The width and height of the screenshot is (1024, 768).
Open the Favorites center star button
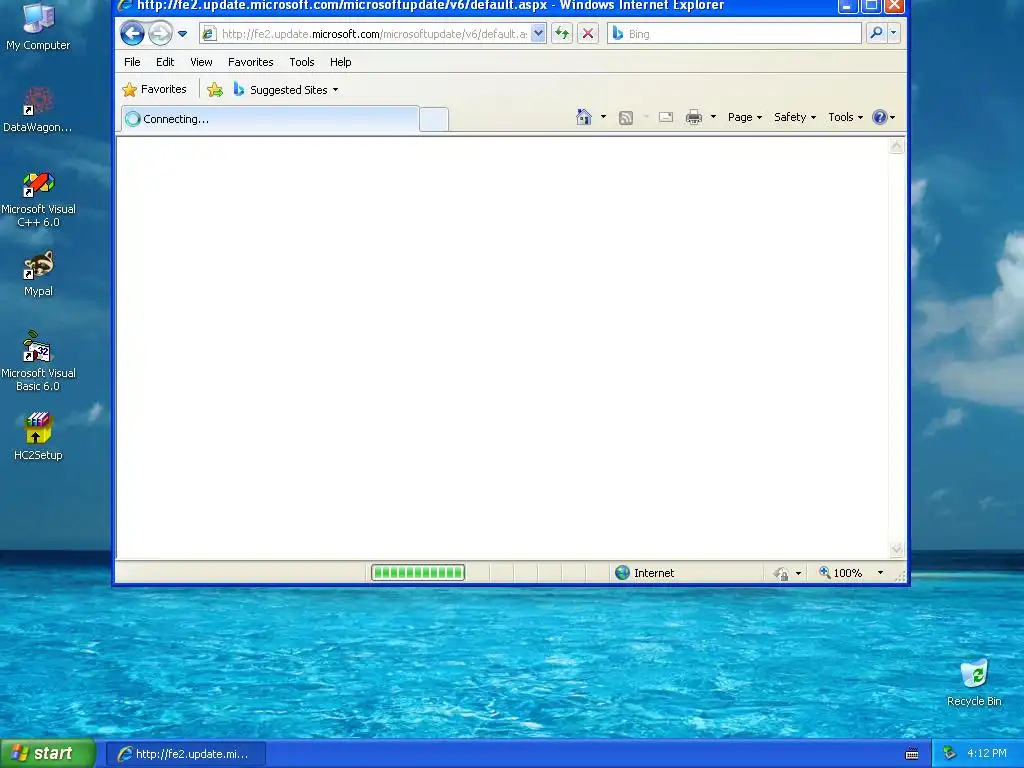155,89
